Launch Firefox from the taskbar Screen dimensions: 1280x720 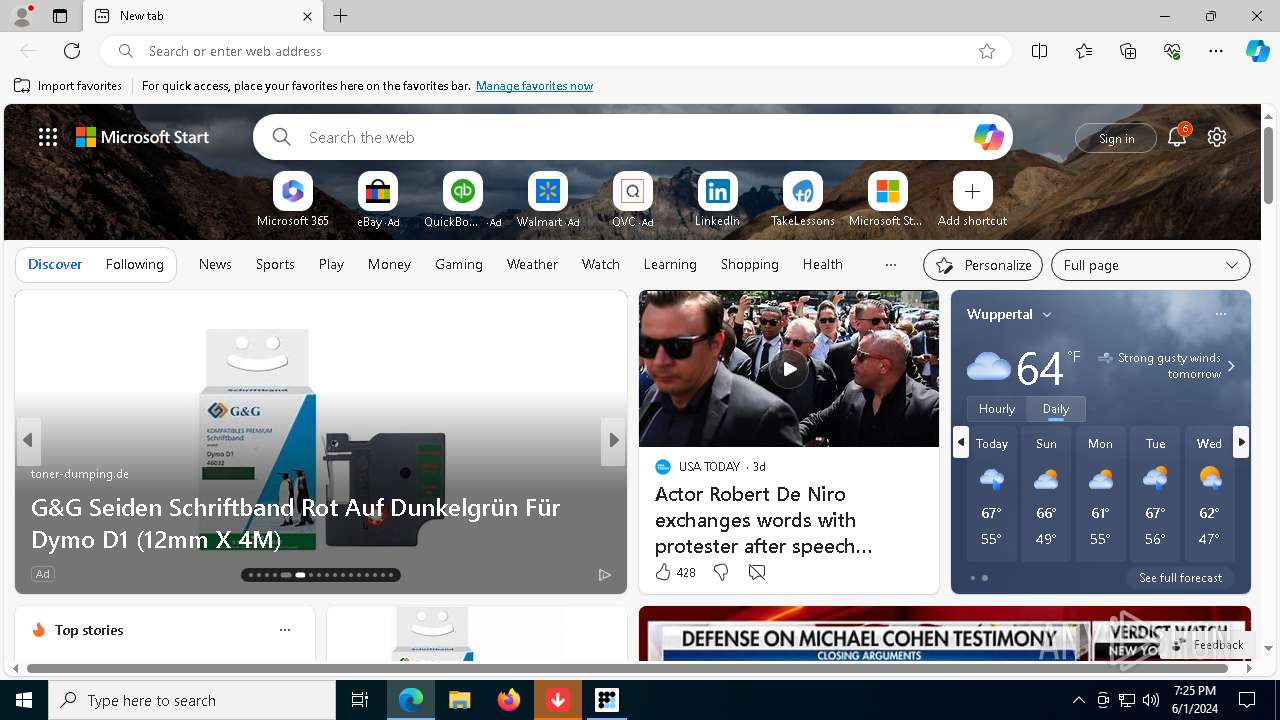(x=508, y=700)
